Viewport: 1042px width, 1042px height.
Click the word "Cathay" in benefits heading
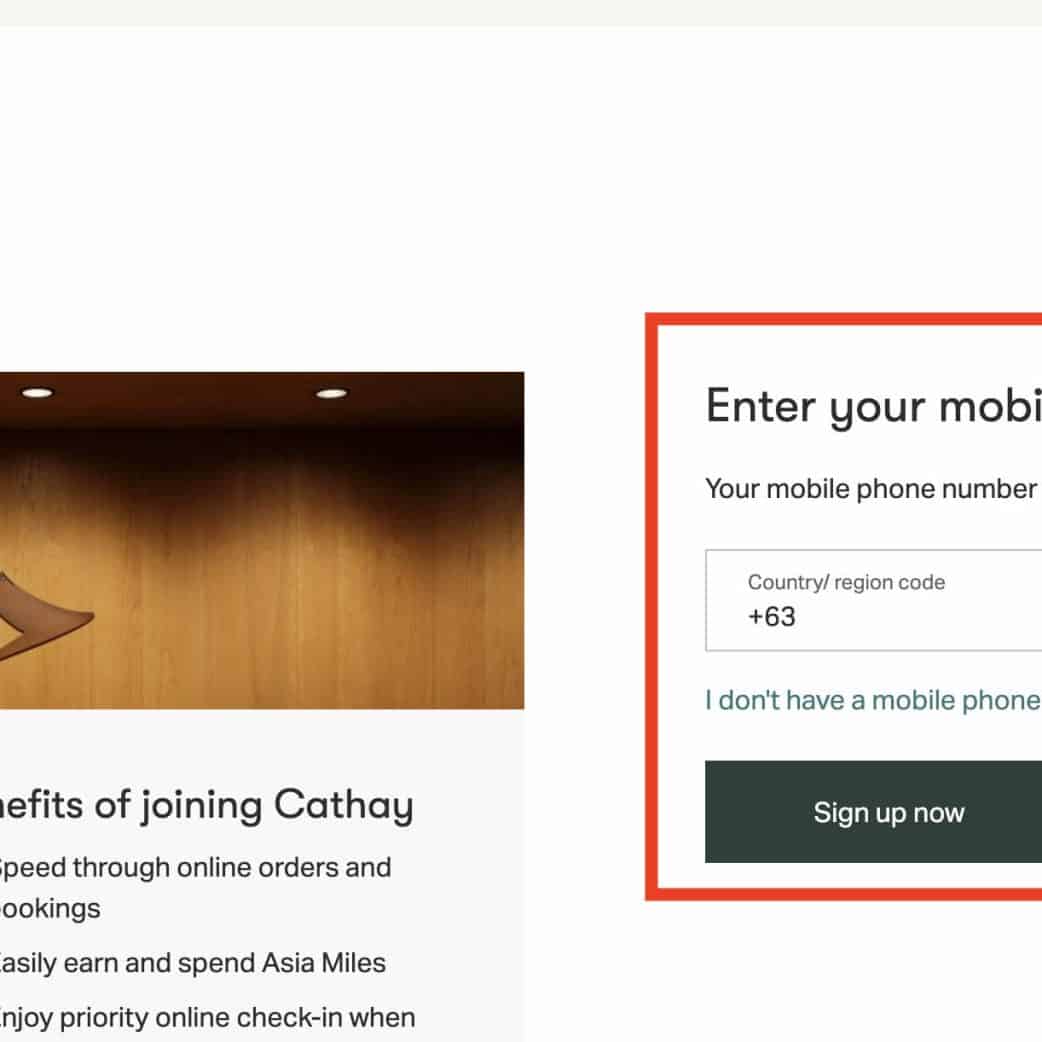point(343,805)
